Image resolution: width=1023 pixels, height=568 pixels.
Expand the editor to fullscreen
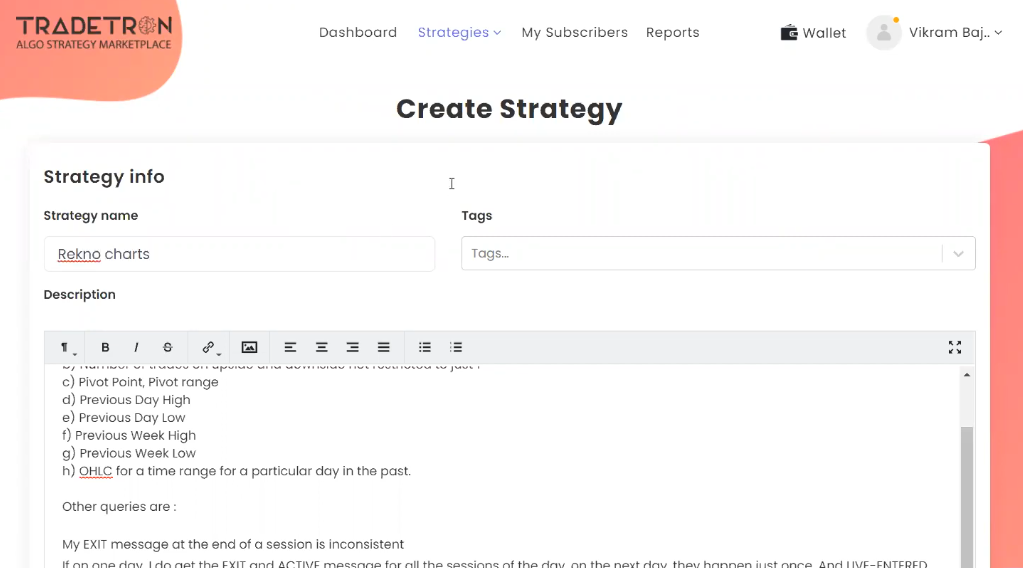954,347
